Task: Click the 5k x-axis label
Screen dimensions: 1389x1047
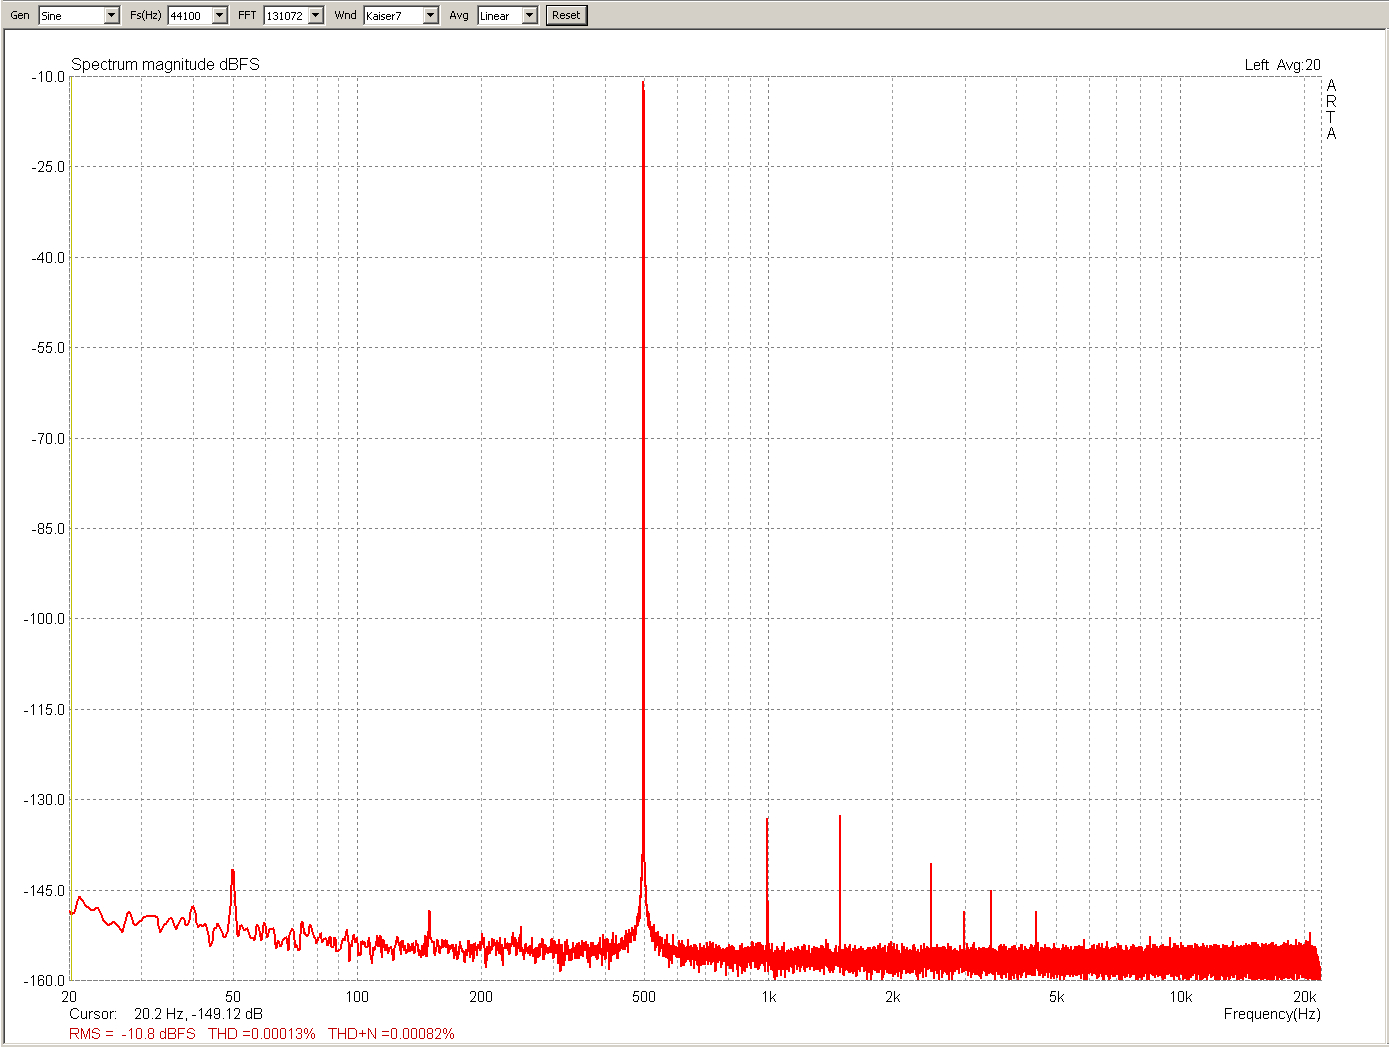Action: [x=1056, y=997]
